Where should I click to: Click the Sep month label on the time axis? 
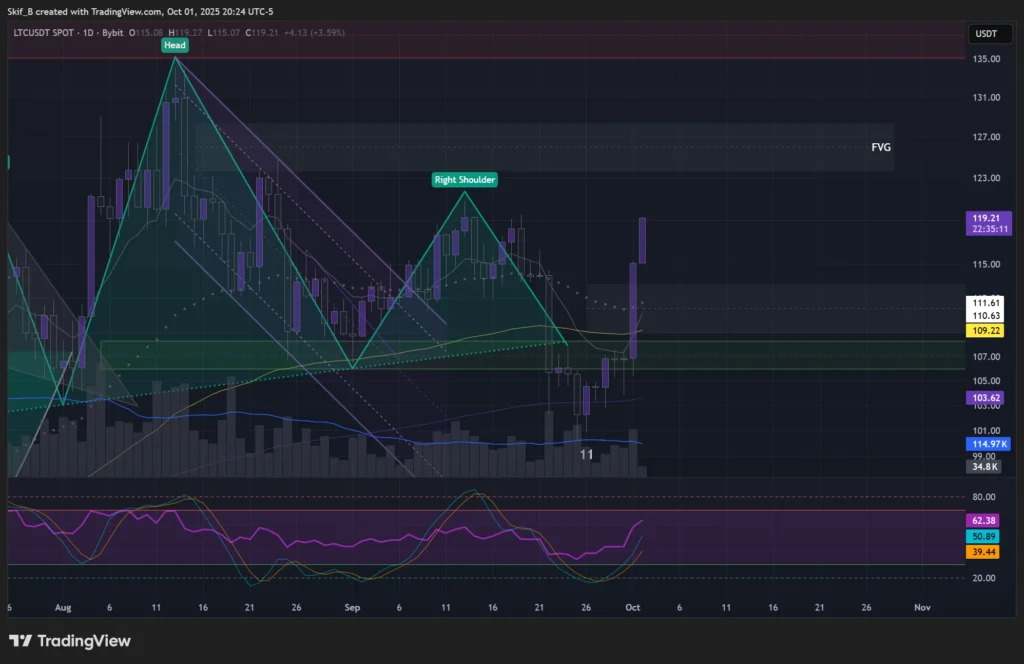[351, 607]
